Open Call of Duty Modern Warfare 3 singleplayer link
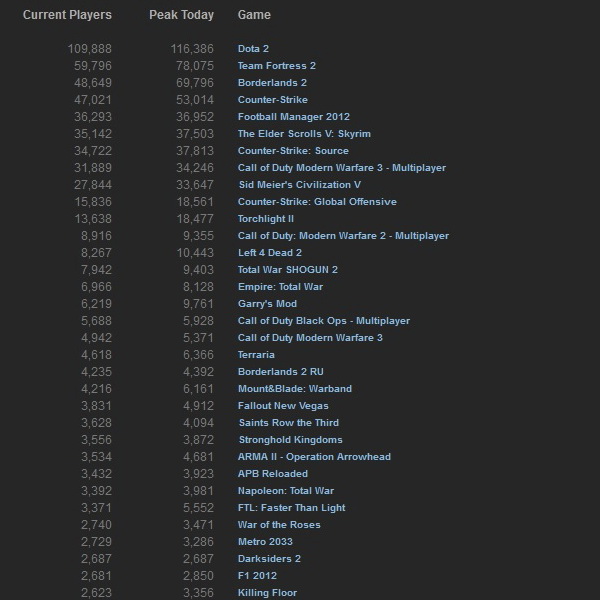 pos(310,338)
